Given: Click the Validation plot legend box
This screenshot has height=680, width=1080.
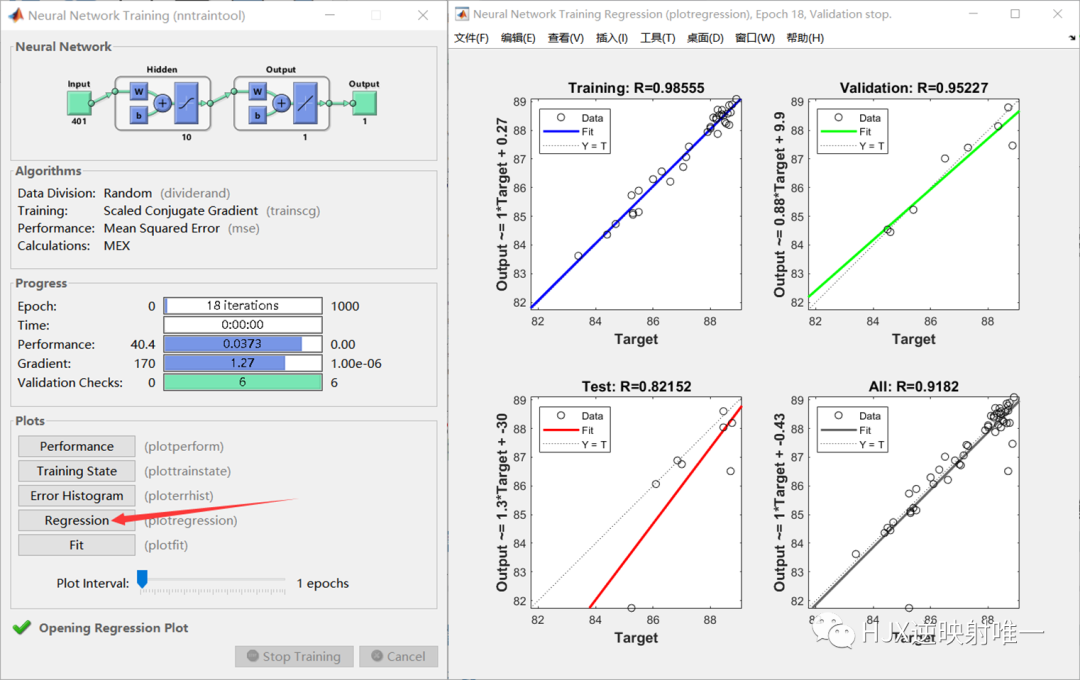Looking at the screenshot, I should [852, 131].
